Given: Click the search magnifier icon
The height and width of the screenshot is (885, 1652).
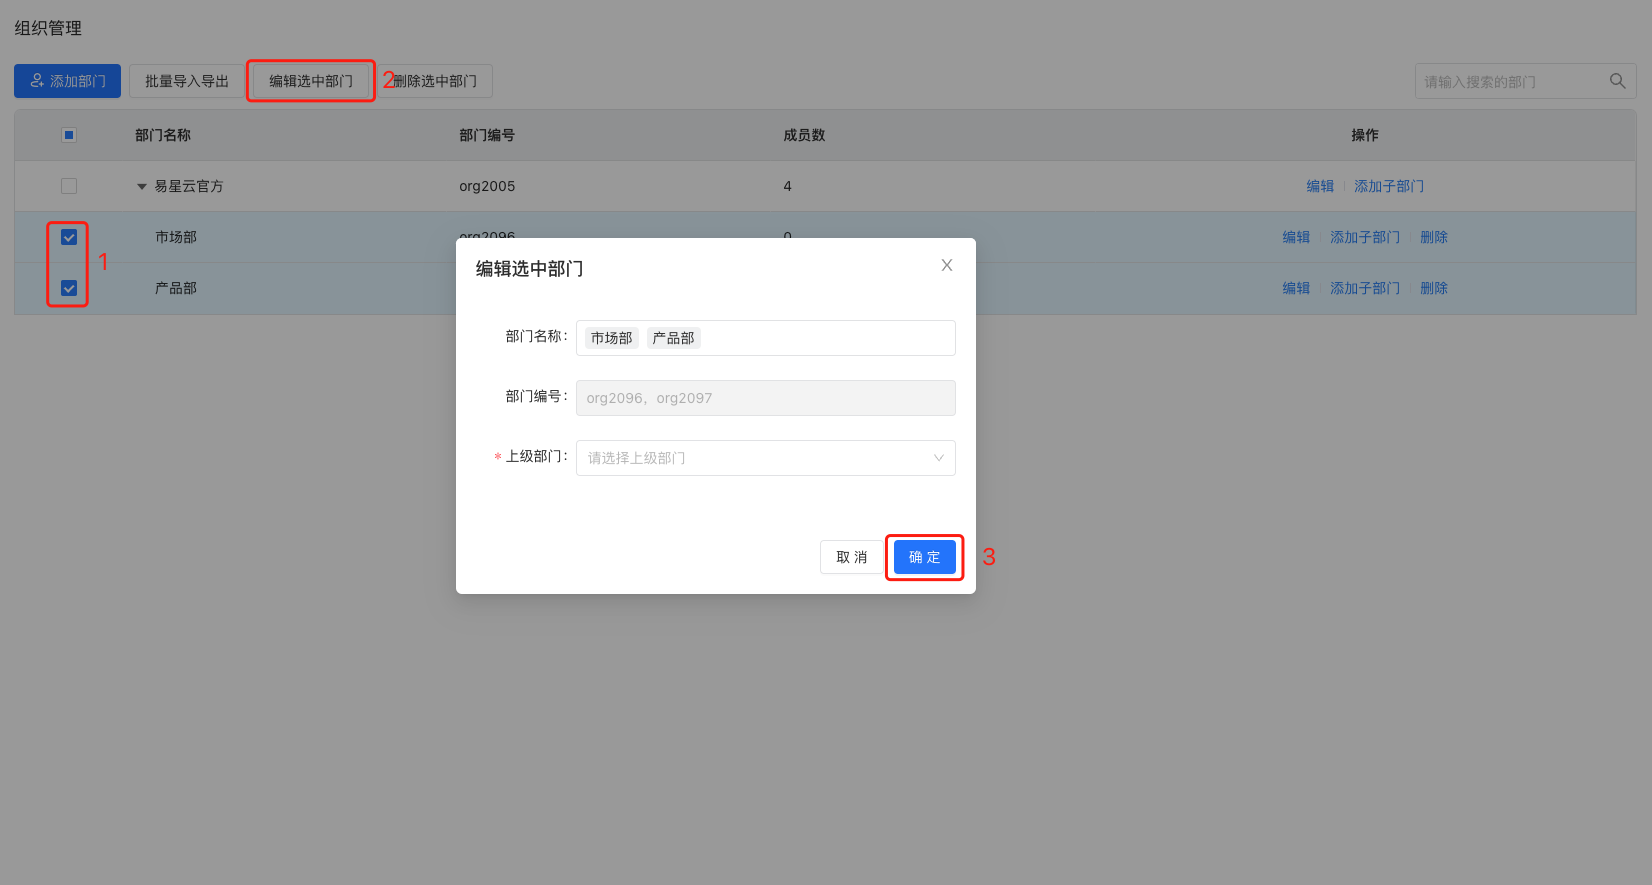Looking at the screenshot, I should (x=1617, y=81).
